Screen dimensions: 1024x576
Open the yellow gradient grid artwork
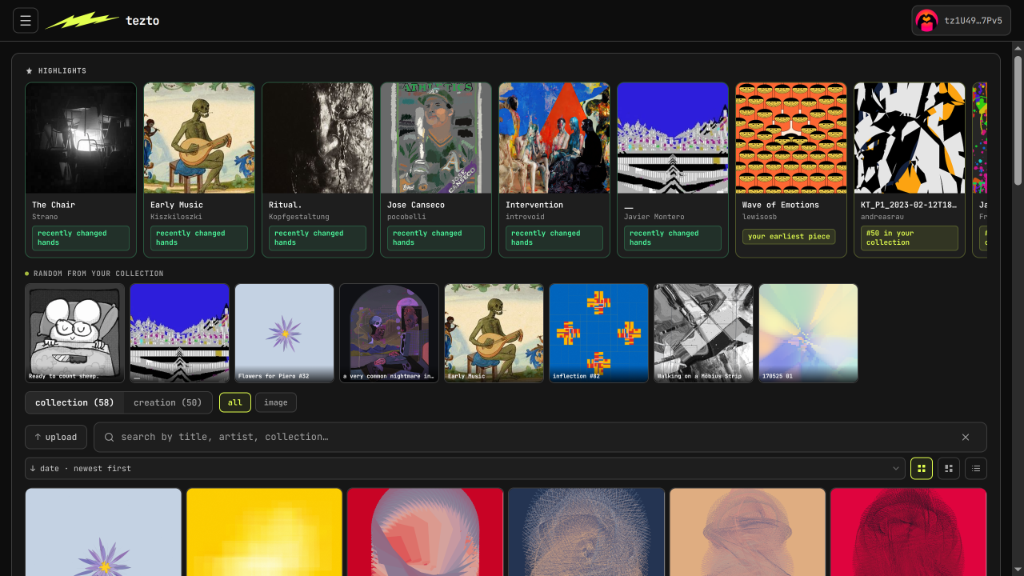264,532
